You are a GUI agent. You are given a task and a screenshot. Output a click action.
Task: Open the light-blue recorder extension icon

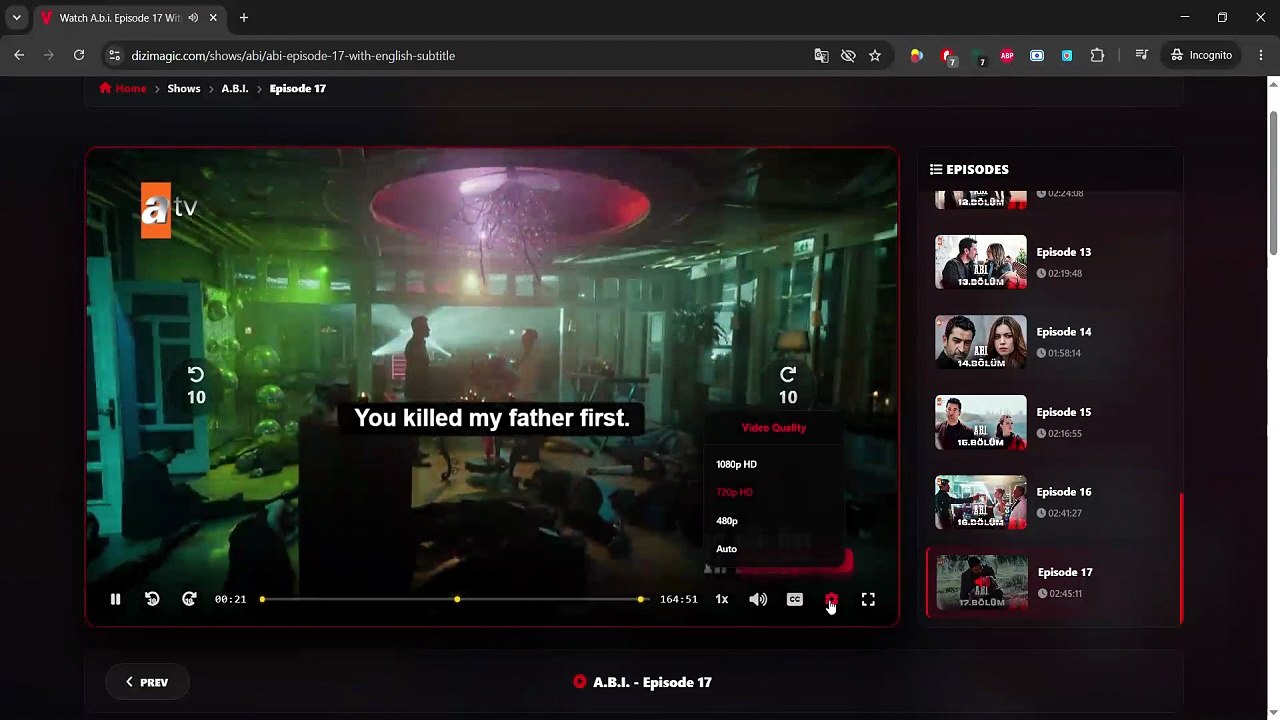click(1067, 56)
